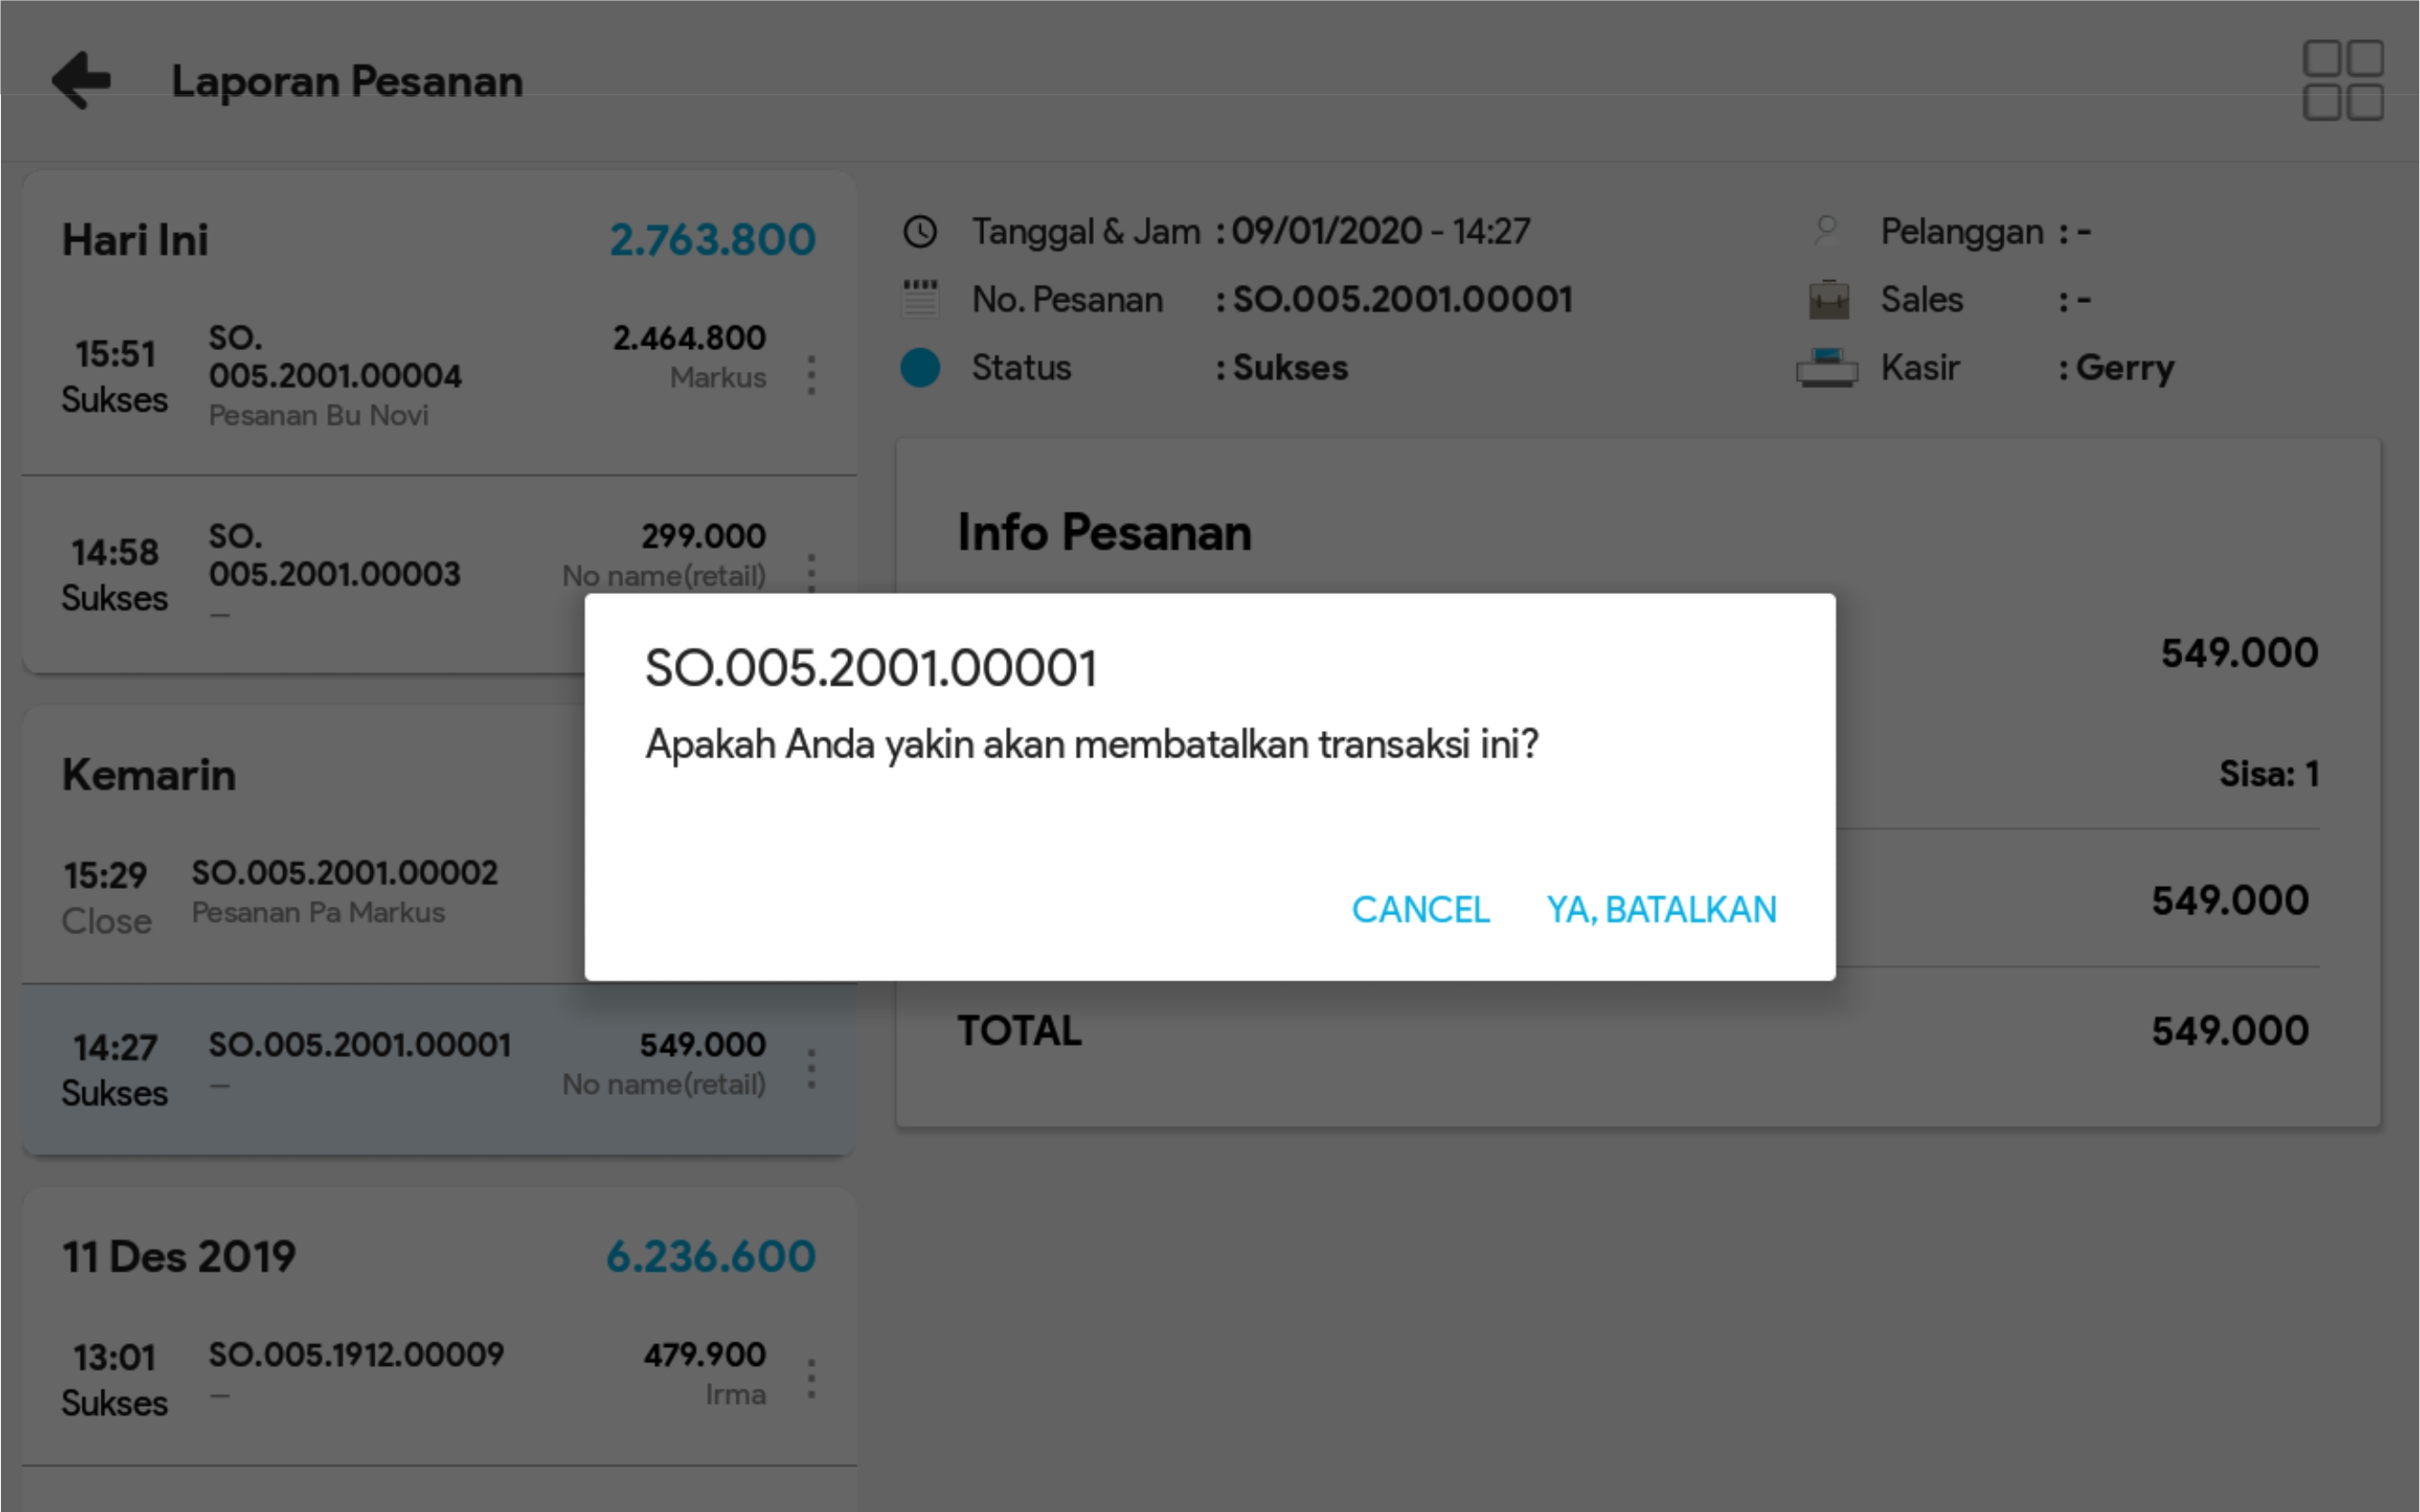Open options for order 005.2001.00004
The width and height of the screenshot is (2420, 1512).
pyautogui.click(x=811, y=376)
